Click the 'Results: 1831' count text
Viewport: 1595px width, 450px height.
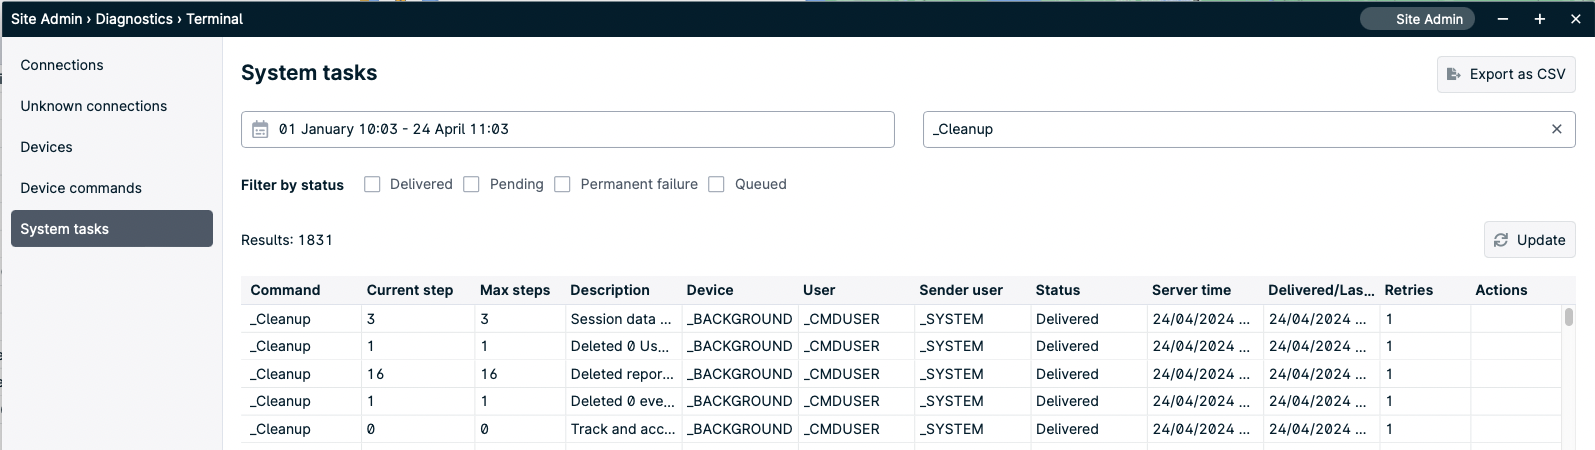click(x=287, y=240)
